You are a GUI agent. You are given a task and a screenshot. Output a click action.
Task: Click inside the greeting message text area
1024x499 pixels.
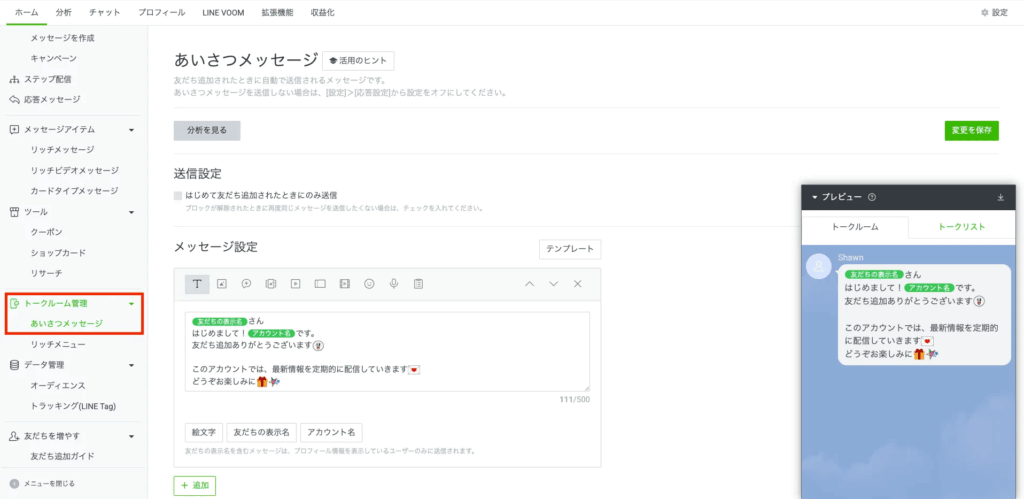(x=387, y=351)
